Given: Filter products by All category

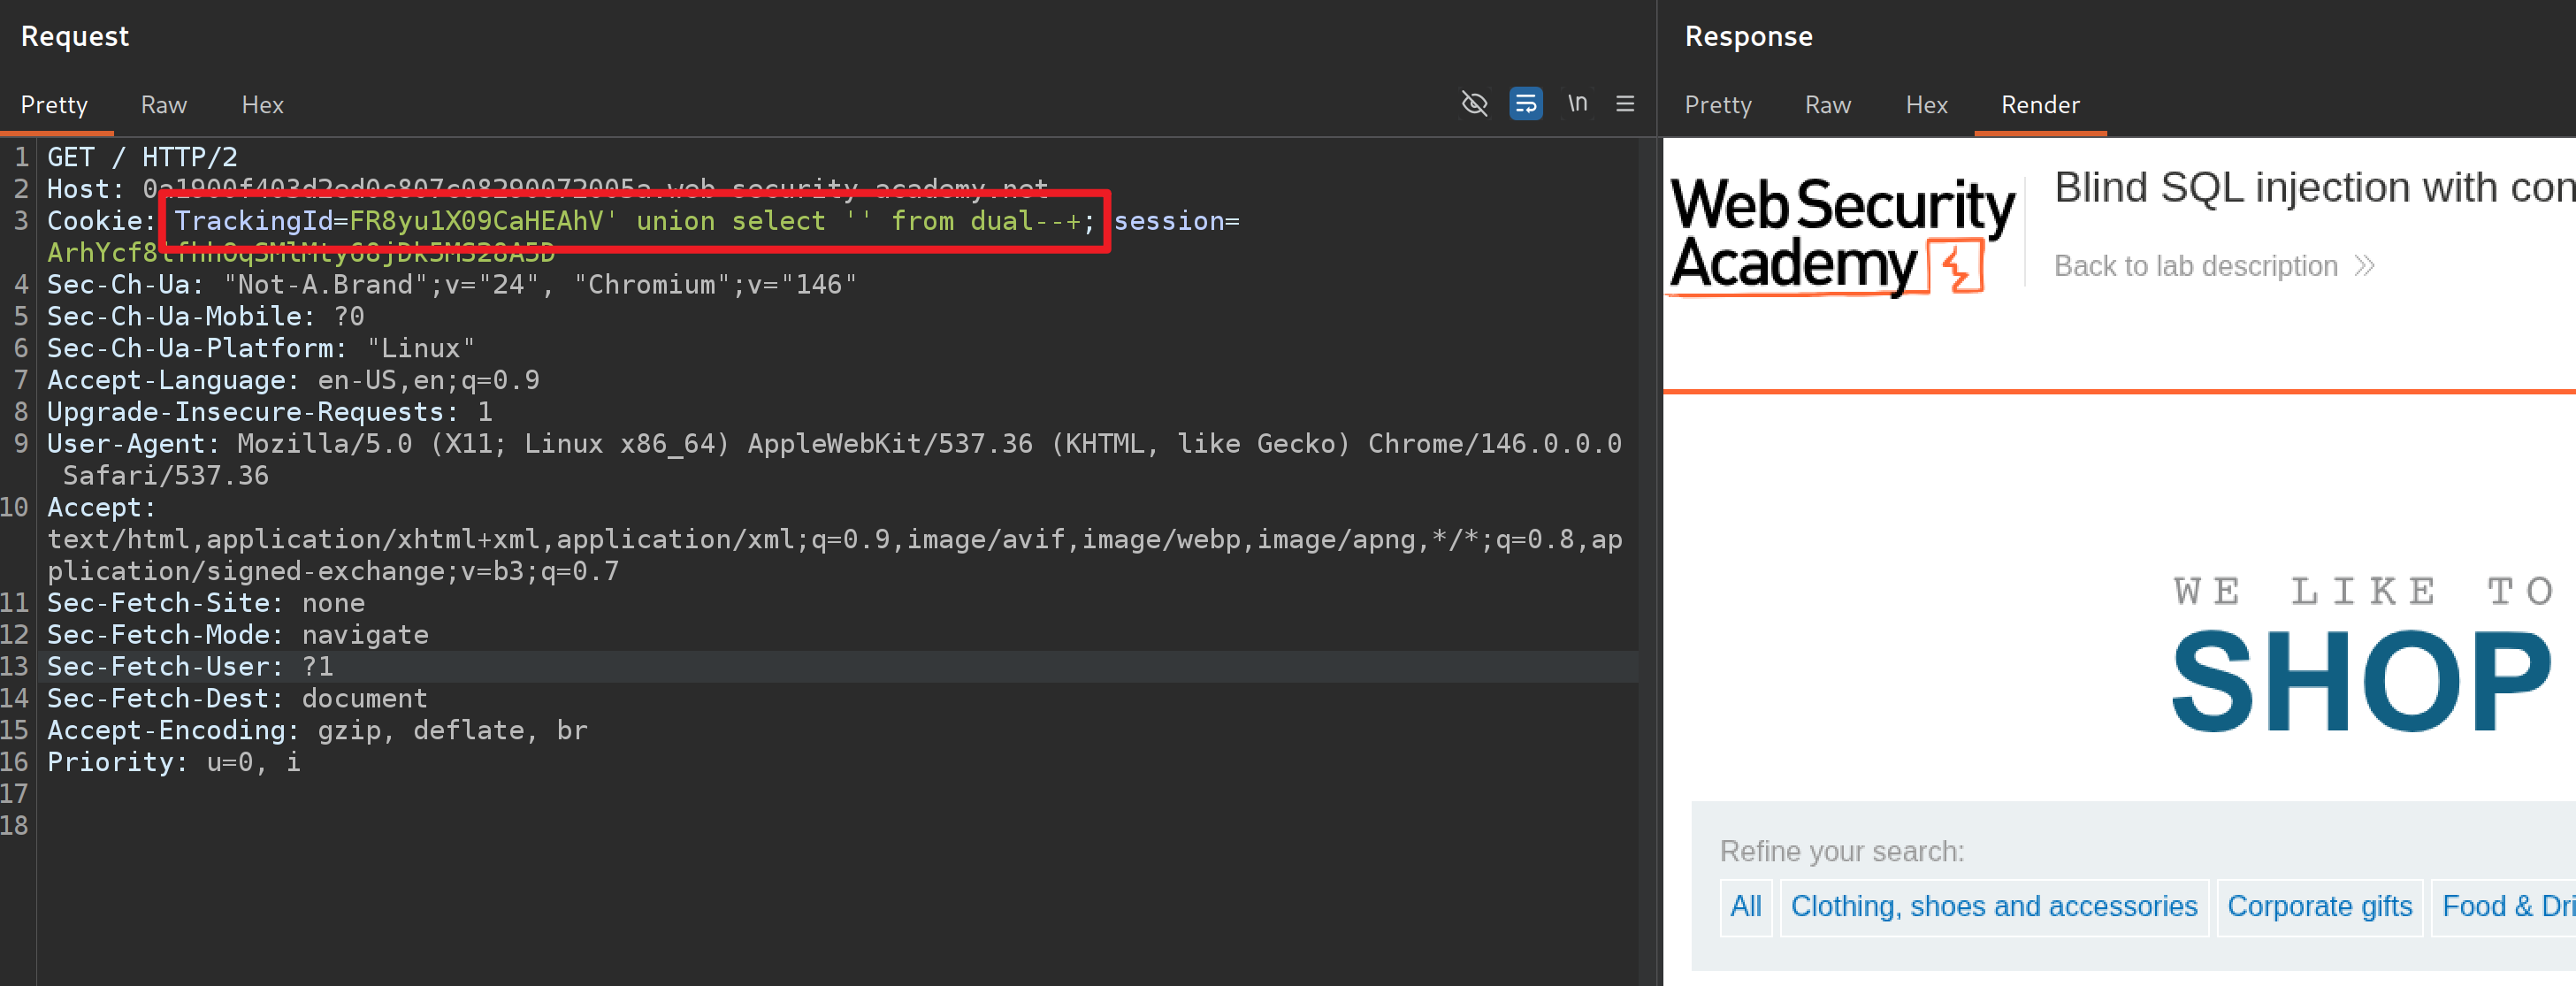Looking at the screenshot, I should tap(1745, 906).
